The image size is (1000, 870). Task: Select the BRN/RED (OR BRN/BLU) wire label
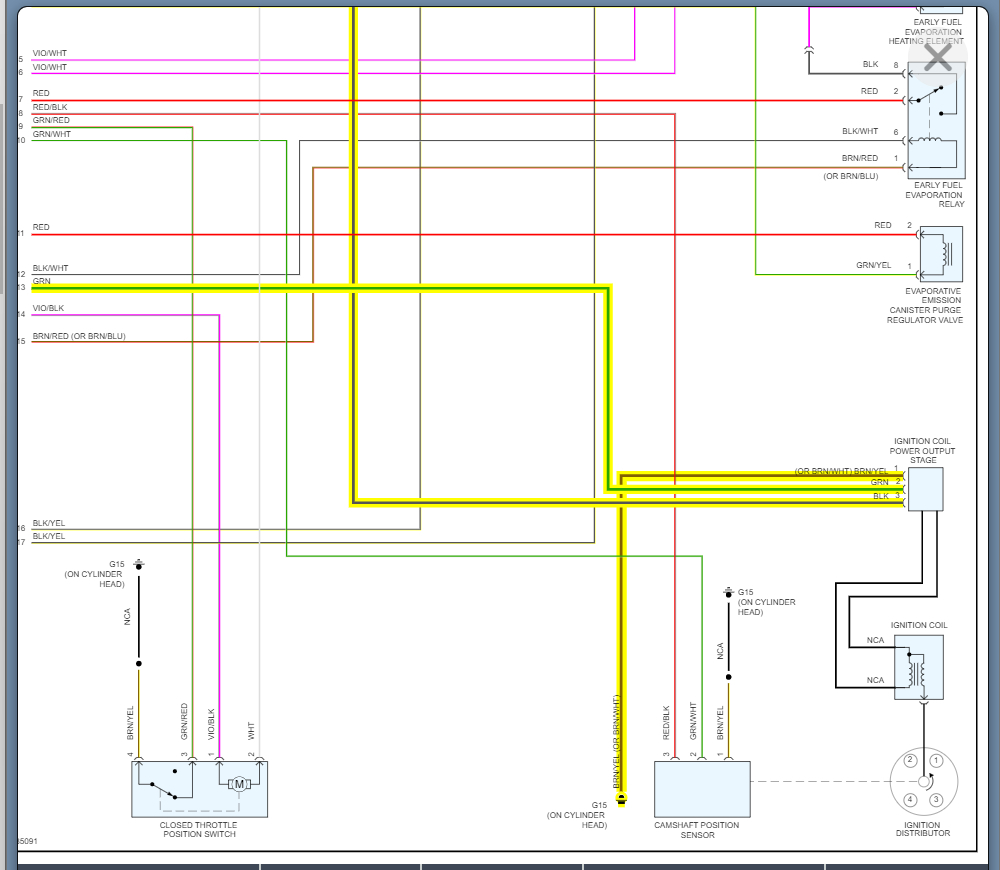point(79,336)
